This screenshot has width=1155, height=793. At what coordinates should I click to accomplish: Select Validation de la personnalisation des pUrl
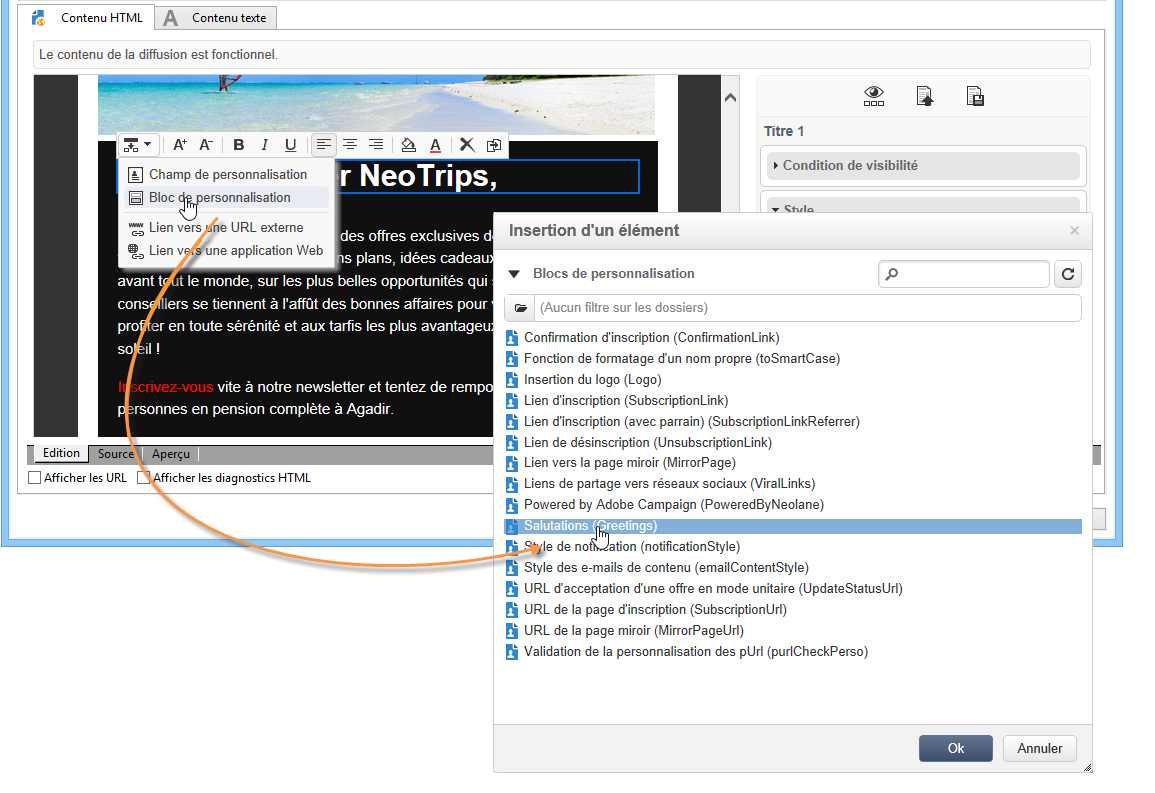(x=695, y=652)
